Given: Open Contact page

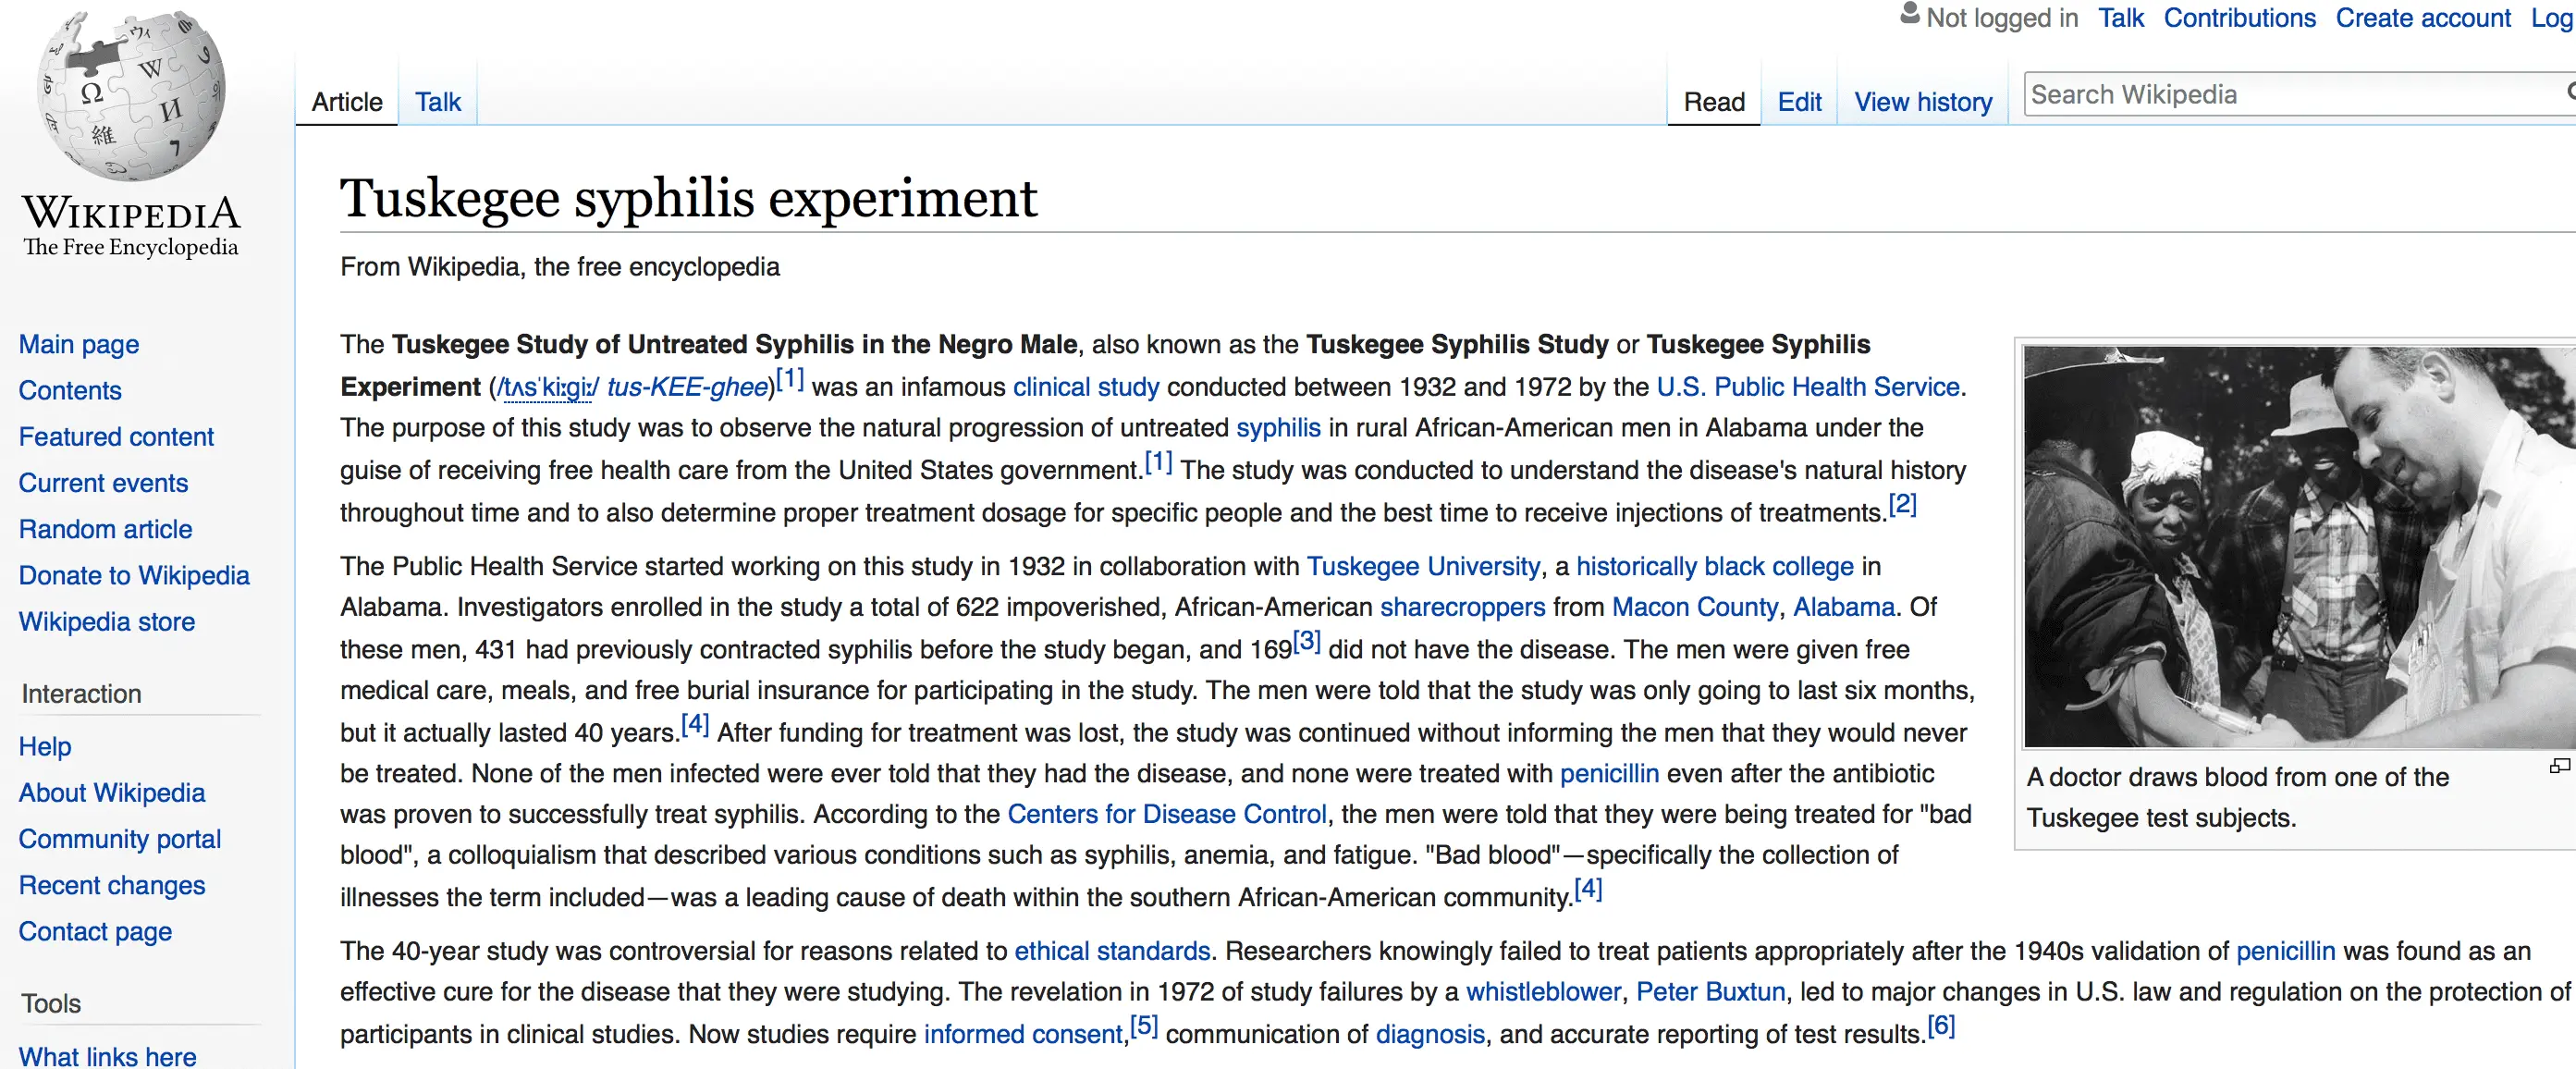Looking at the screenshot, I should 95,931.
